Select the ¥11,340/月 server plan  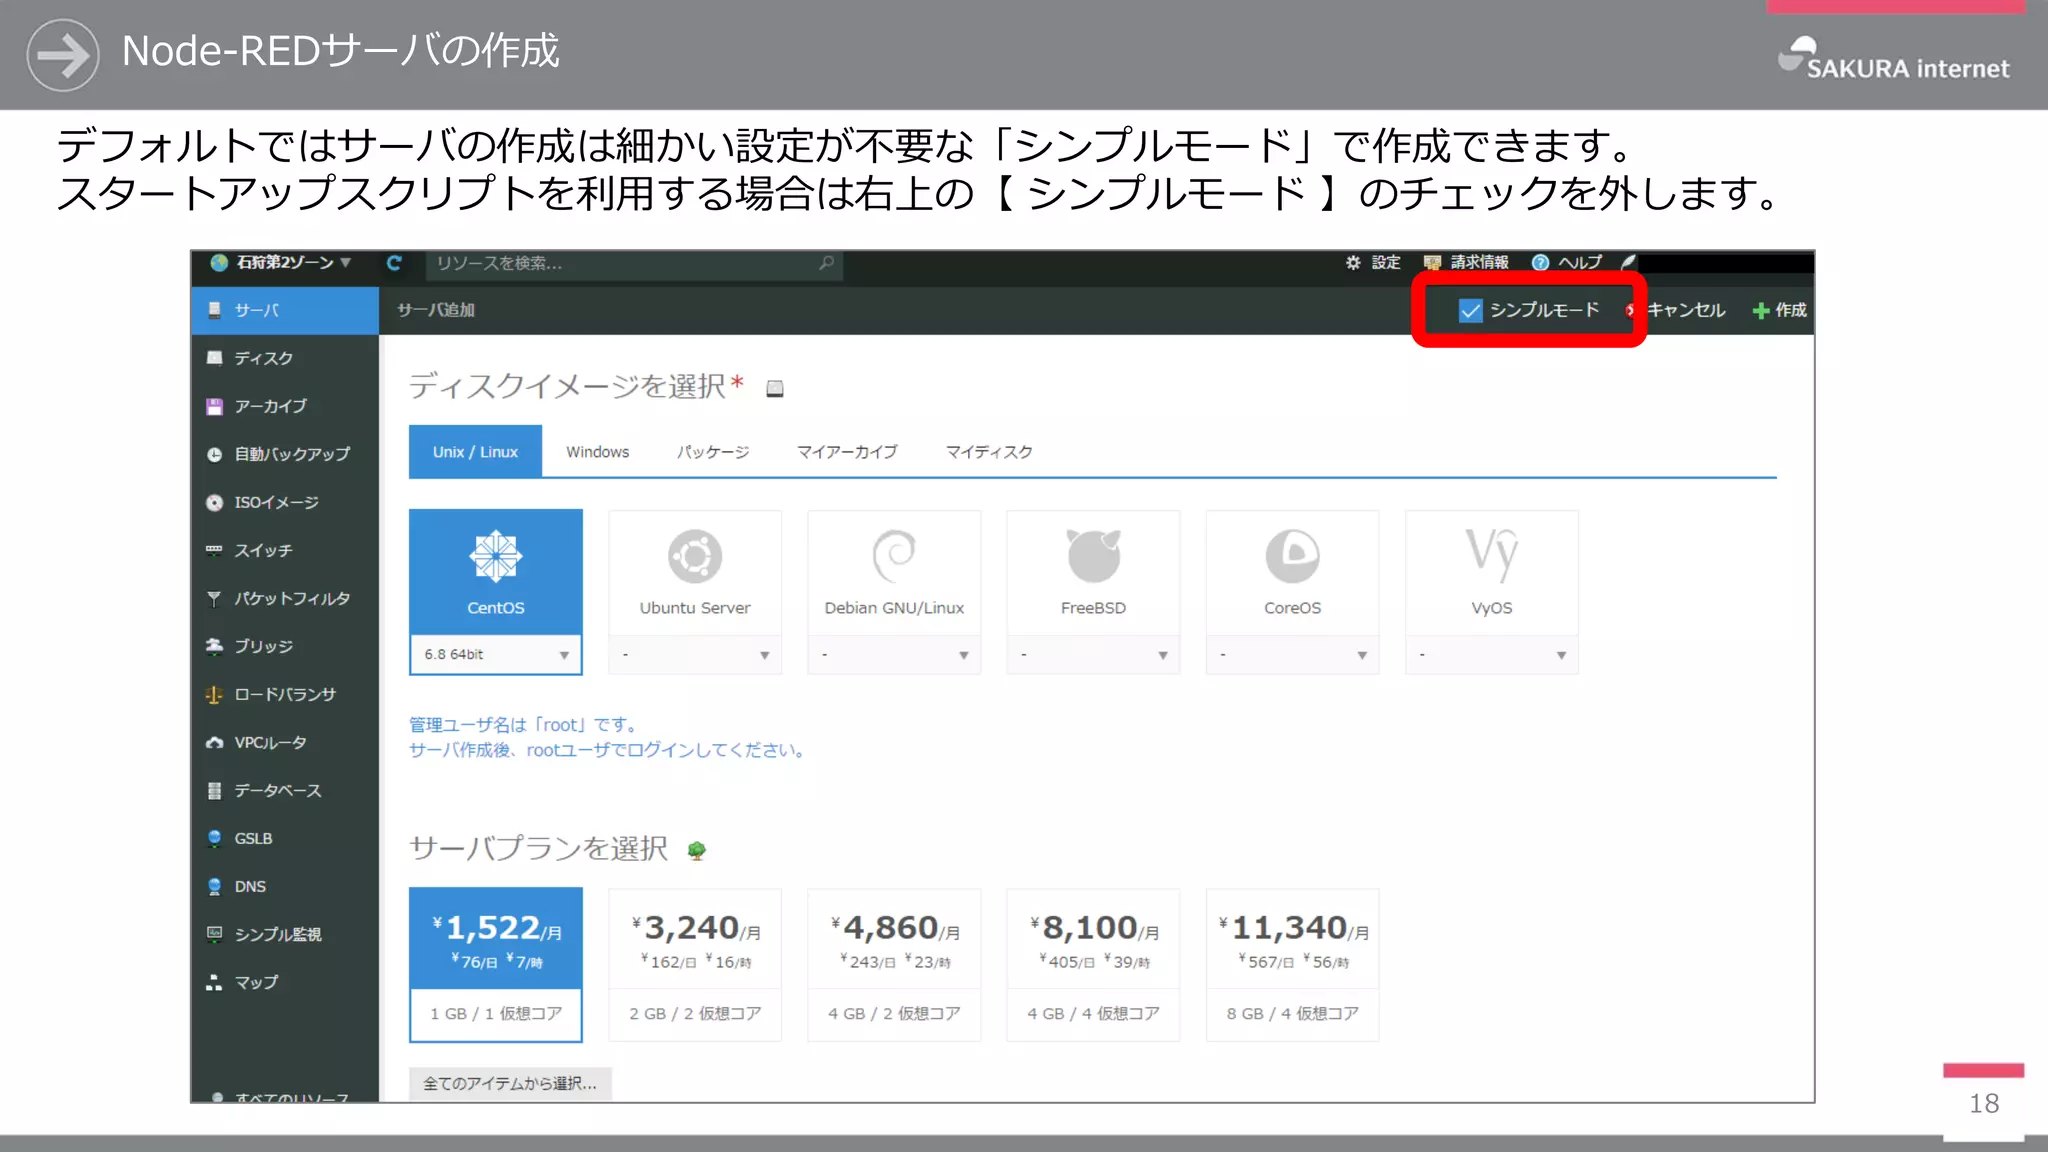(x=1292, y=965)
